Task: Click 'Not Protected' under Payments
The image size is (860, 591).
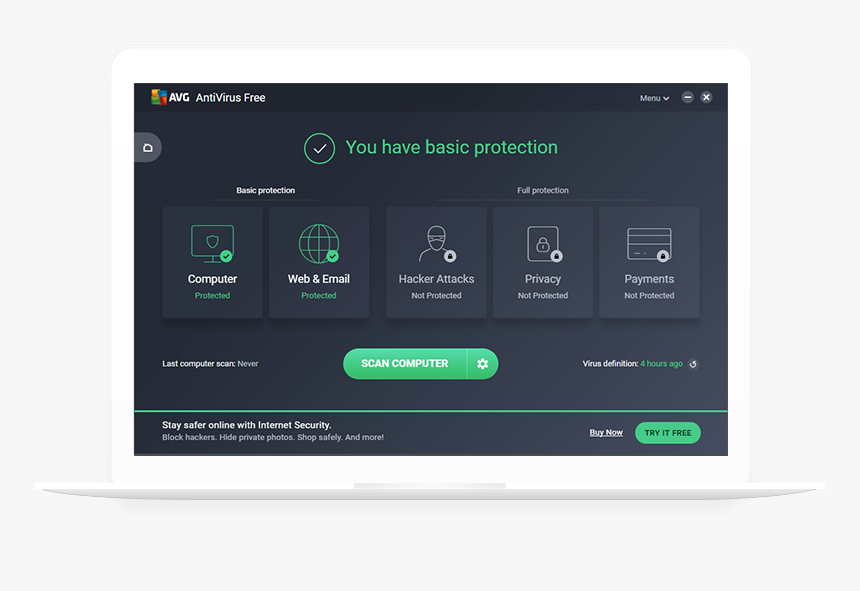Action: (649, 296)
